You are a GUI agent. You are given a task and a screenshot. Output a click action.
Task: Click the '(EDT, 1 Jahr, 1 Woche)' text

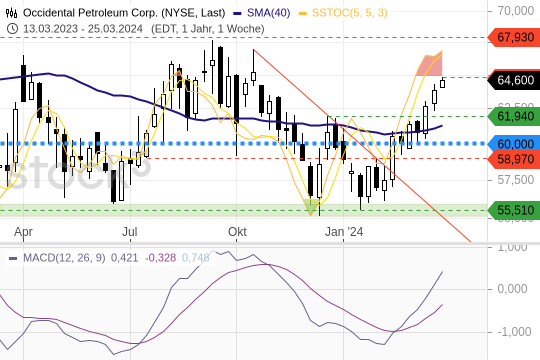click(208, 29)
